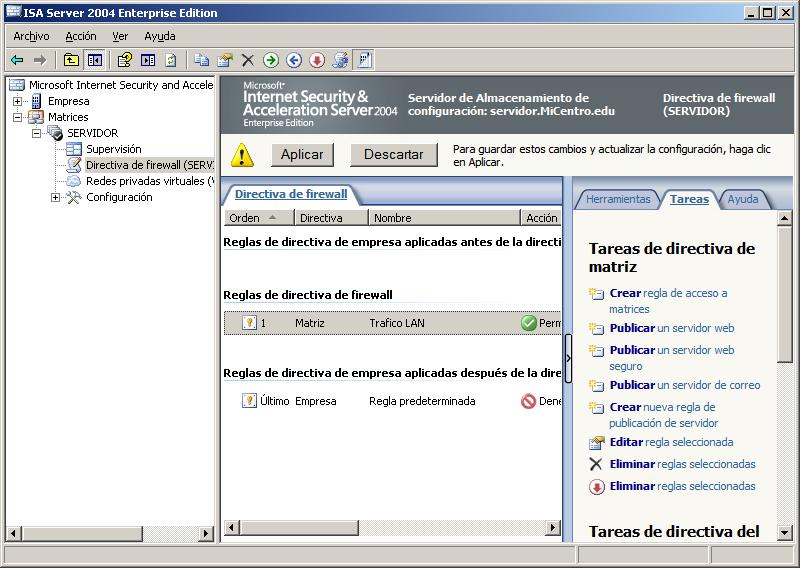Collapse the task pane with splitter arrow

568,358
